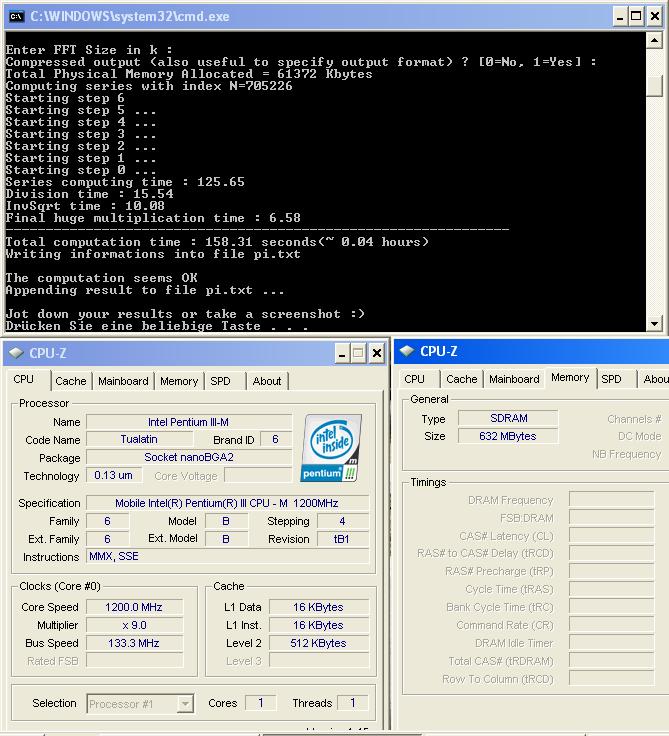The image size is (669, 736).
Task: Click the Multiplier value 'x 9.0'
Action: pos(134,625)
